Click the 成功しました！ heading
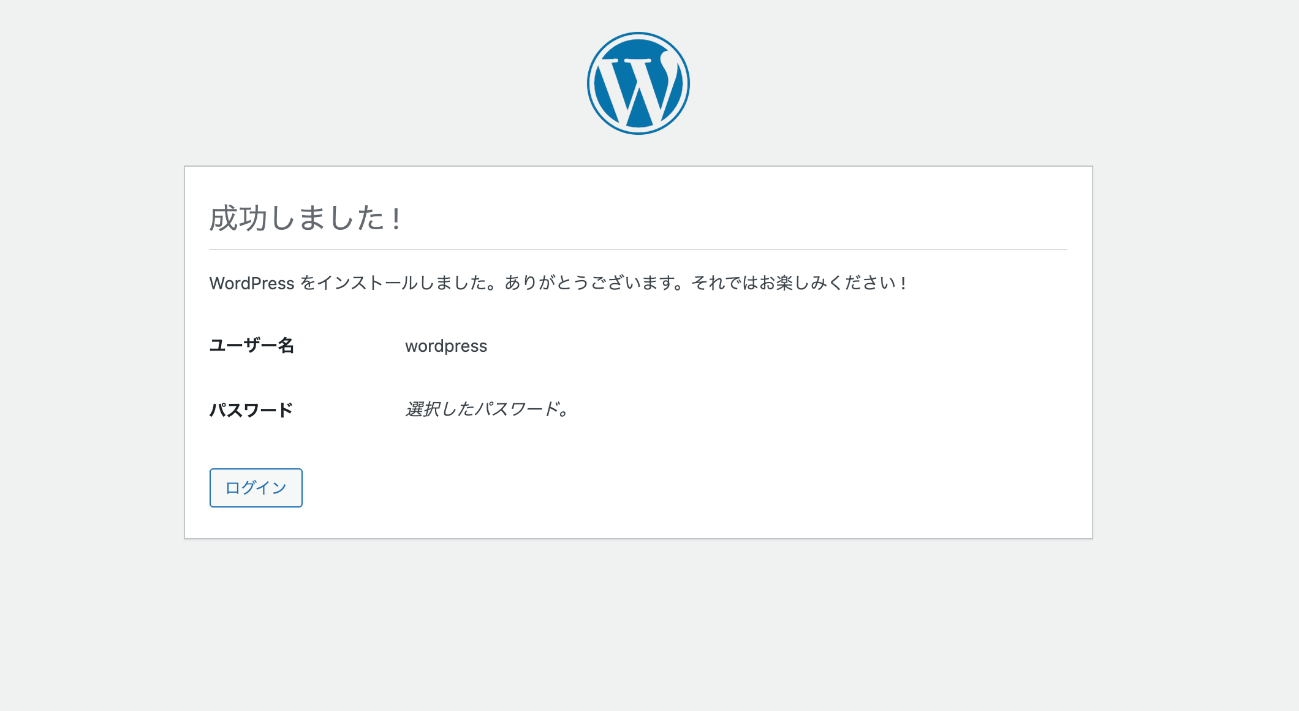The width and height of the screenshot is (1299, 711). tap(305, 218)
